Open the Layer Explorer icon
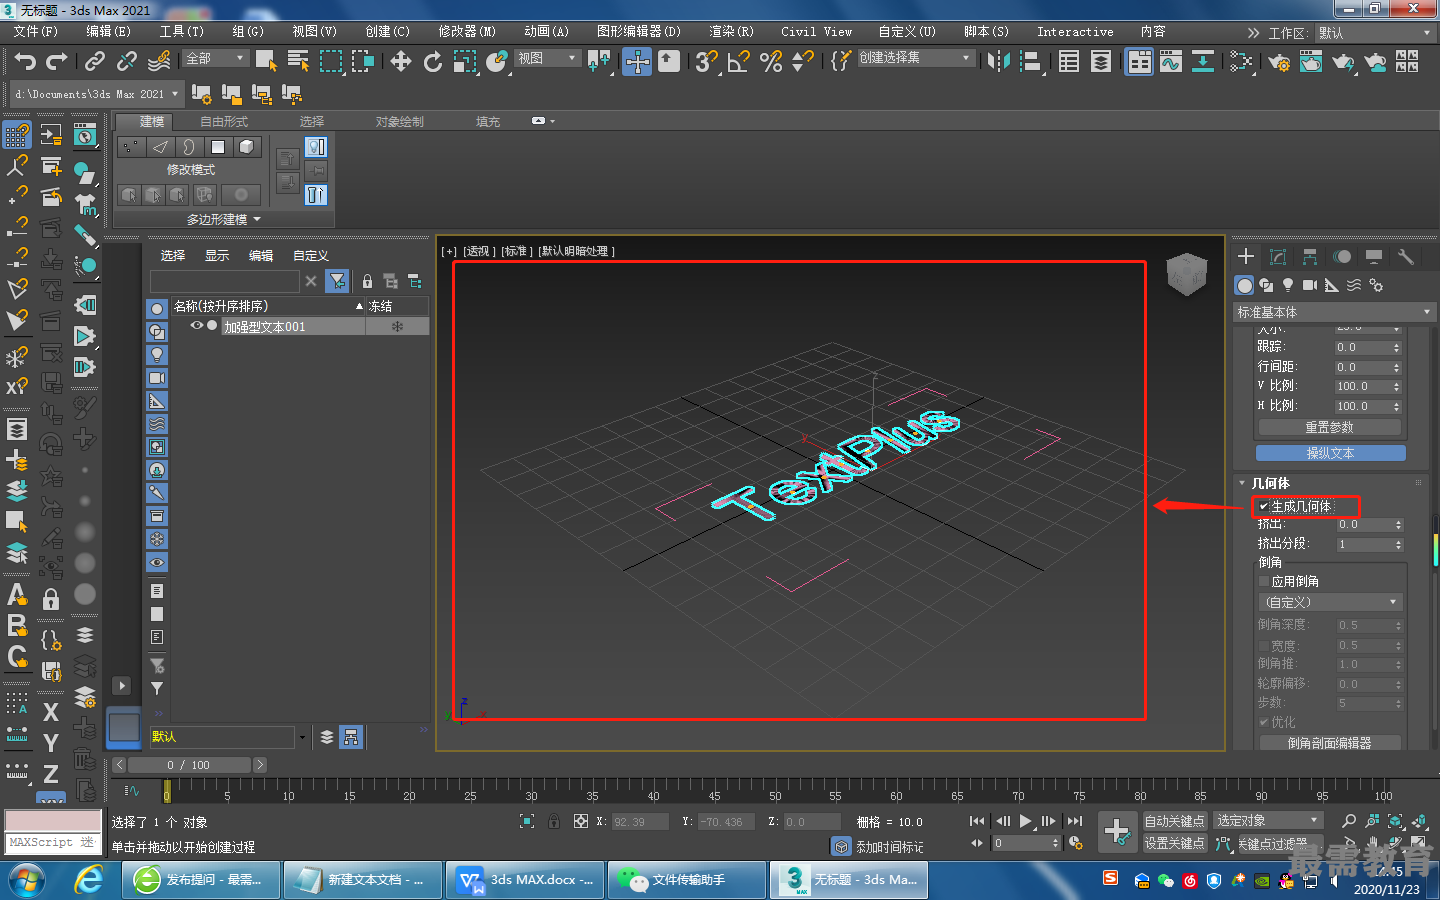 [x=1101, y=62]
